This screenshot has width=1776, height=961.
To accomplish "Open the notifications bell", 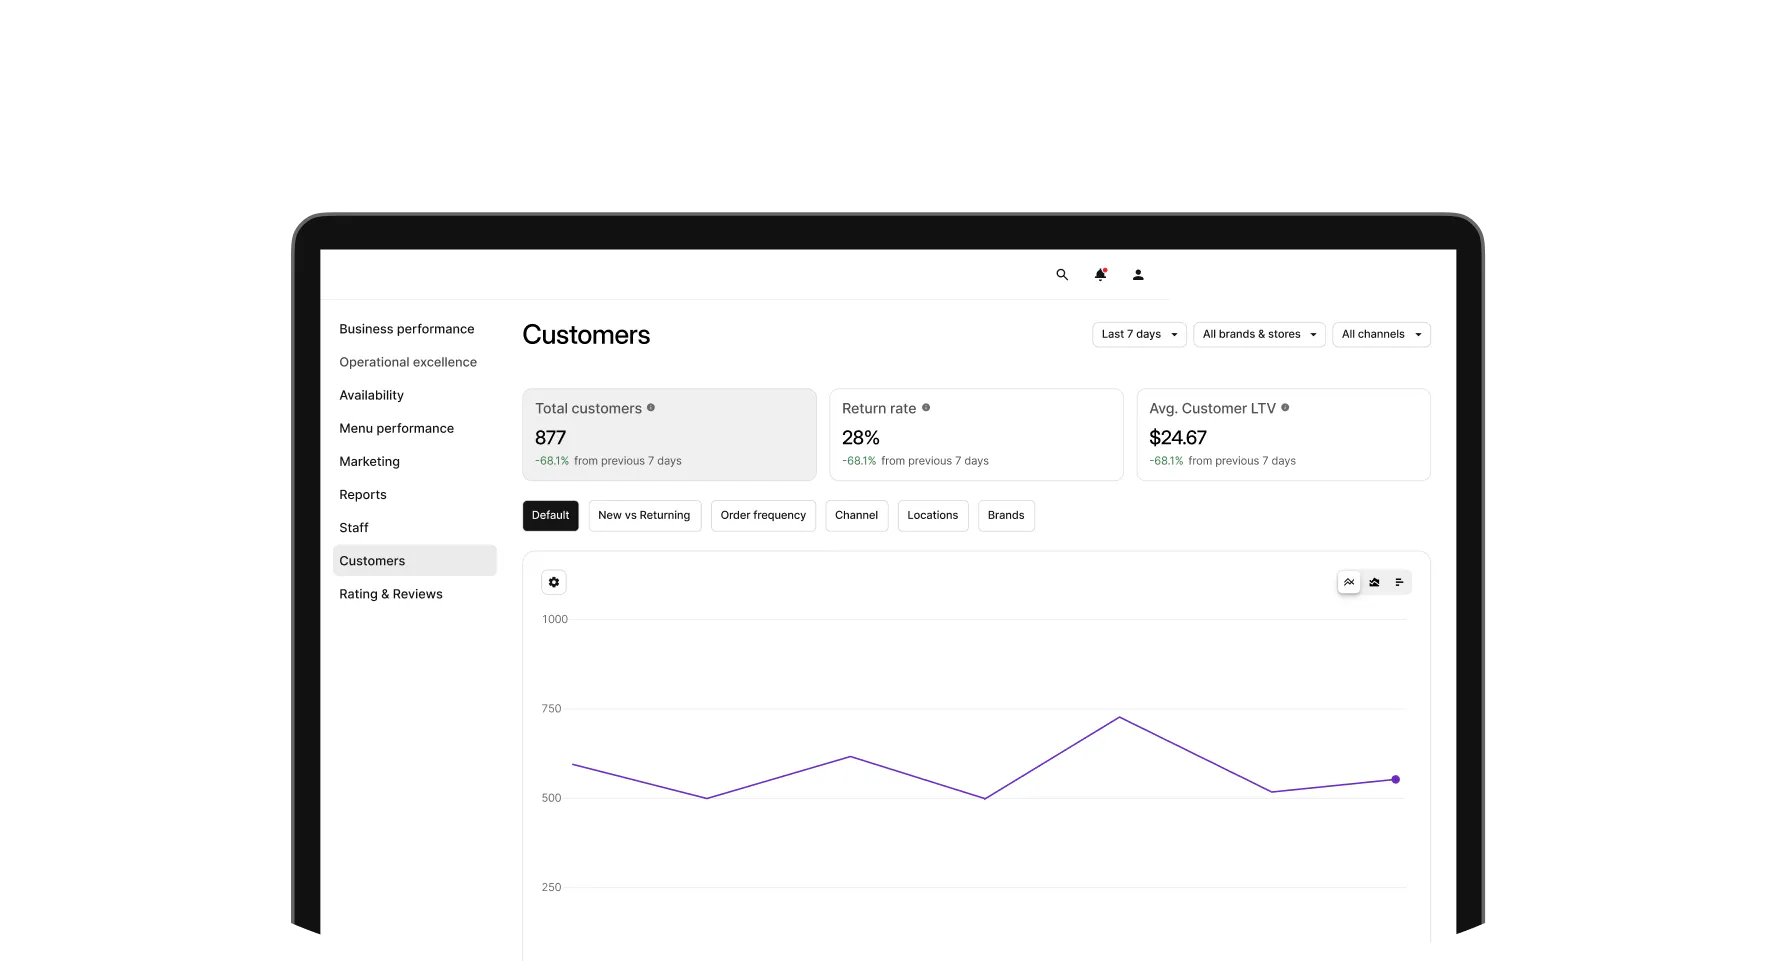I will pos(1100,275).
